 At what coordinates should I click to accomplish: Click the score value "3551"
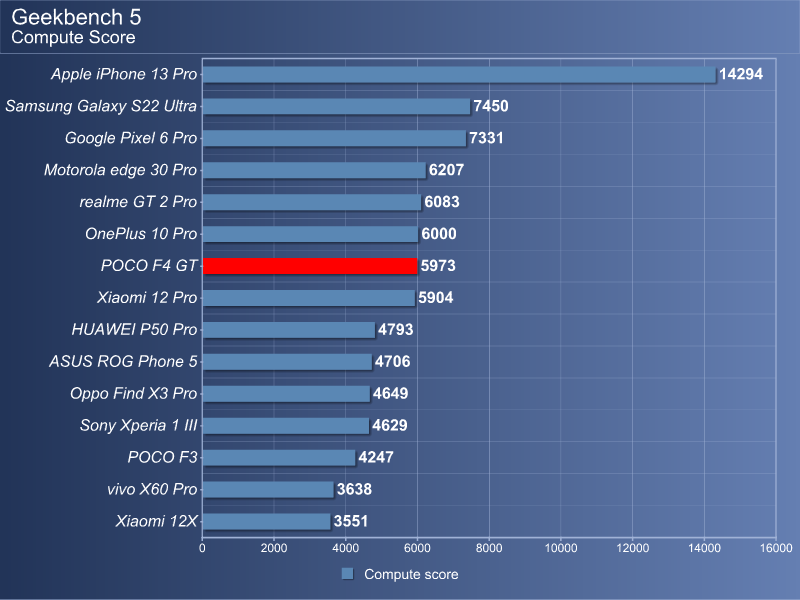(x=351, y=521)
